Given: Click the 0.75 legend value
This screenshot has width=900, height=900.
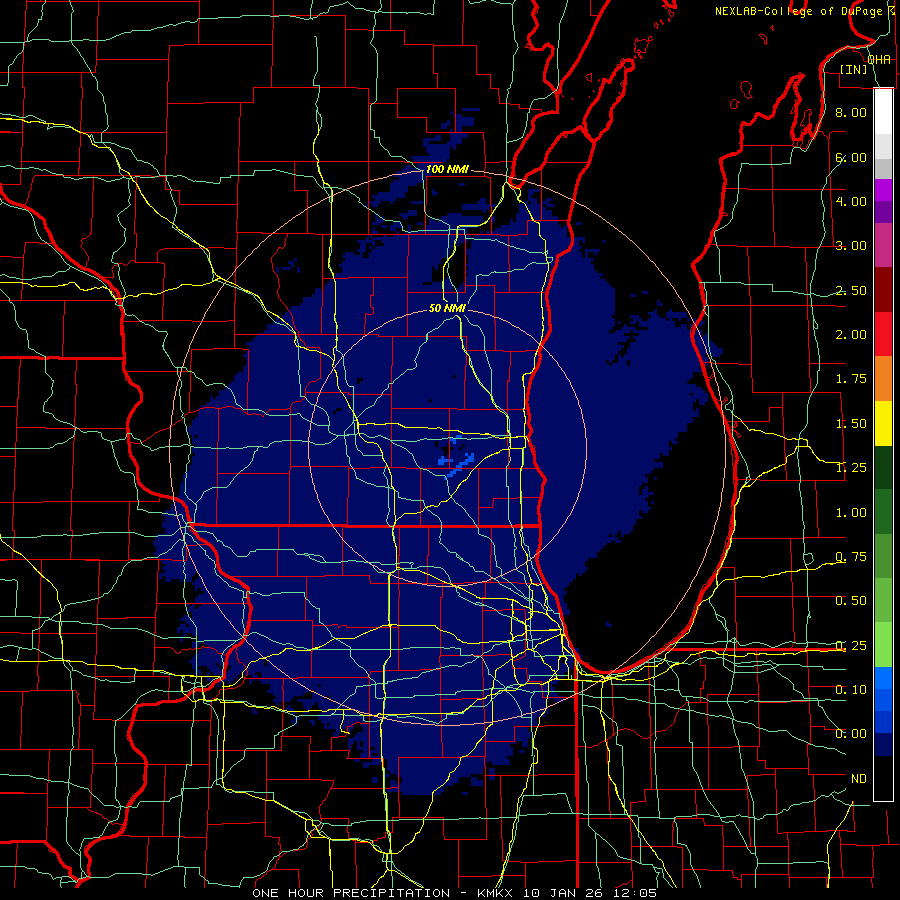Looking at the screenshot, I should point(851,557).
